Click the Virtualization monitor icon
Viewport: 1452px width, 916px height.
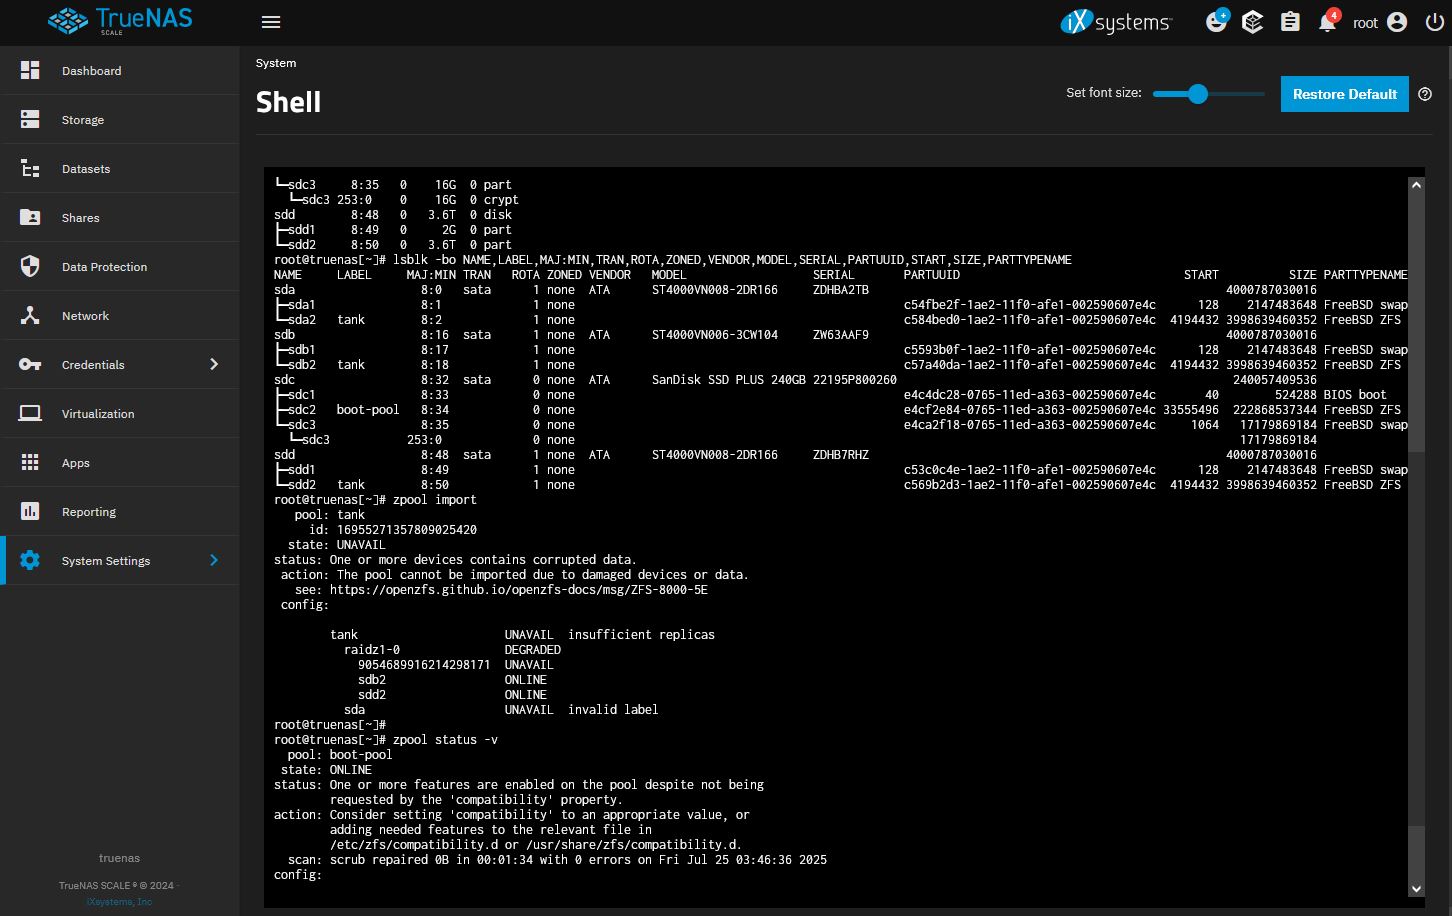[30, 414]
